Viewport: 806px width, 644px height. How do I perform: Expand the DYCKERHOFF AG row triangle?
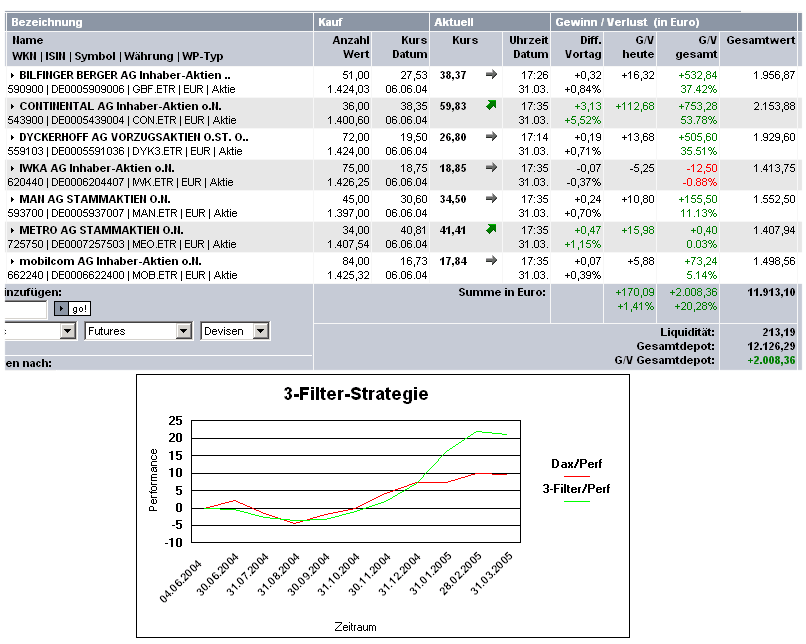[x=12, y=137]
